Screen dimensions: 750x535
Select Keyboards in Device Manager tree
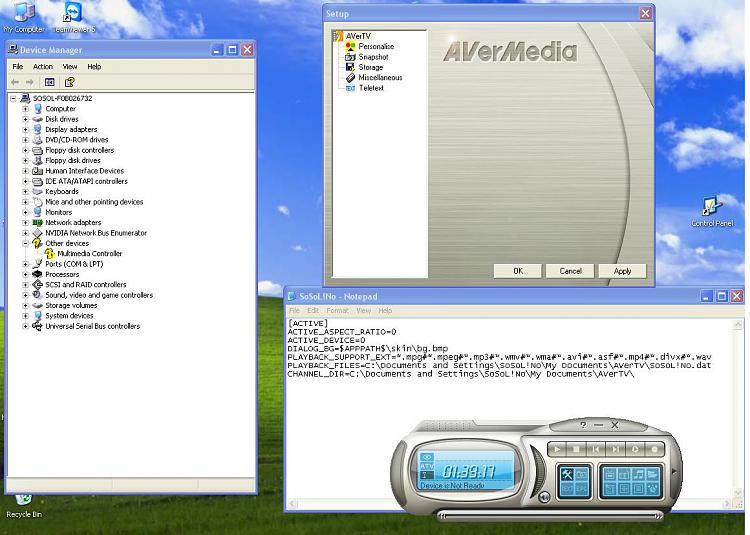pos(62,191)
